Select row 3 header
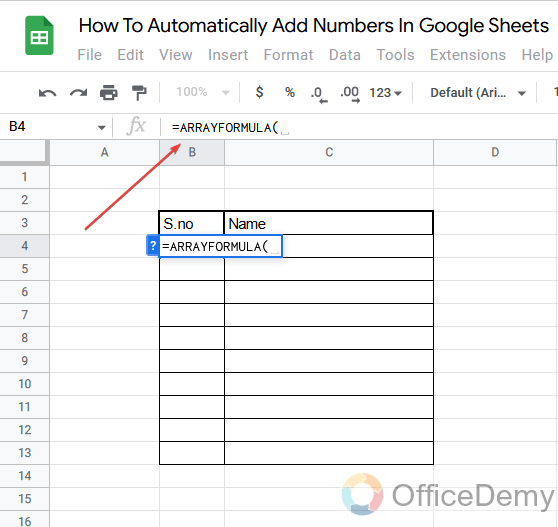The height and width of the screenshot is (527, 558). coord(24,223)
